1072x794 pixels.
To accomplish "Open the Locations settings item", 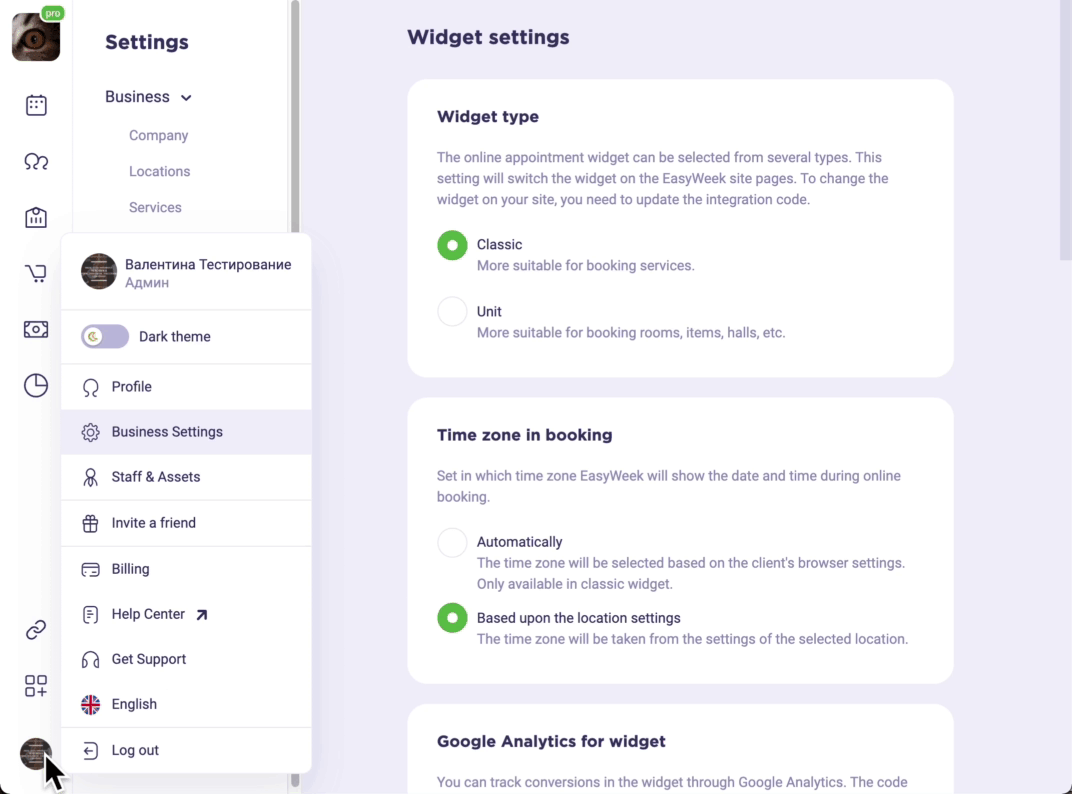I will [159, 171].
